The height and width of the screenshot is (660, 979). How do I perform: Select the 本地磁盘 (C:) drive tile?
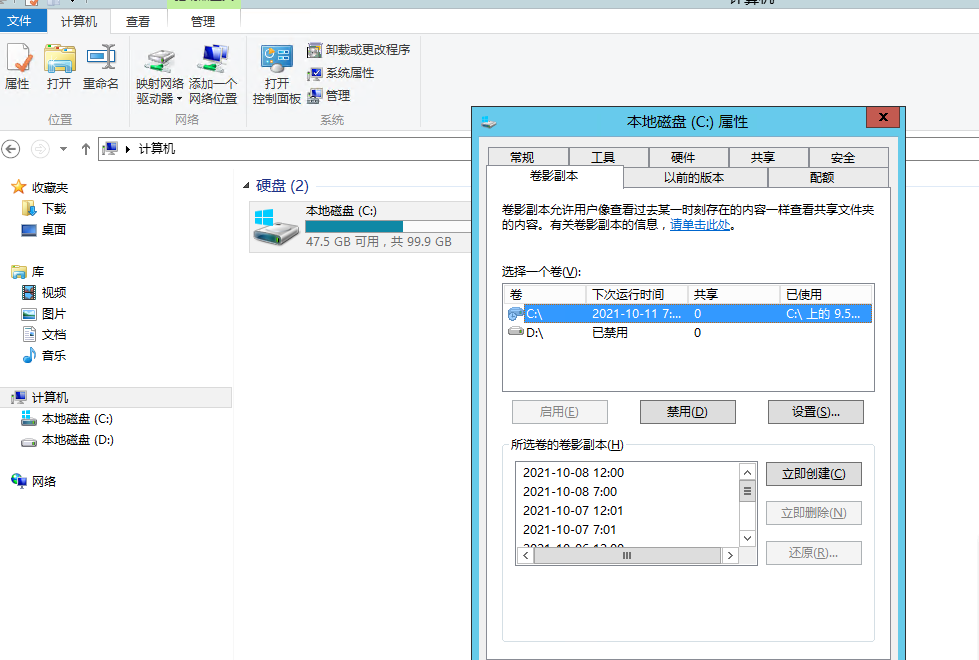[x=361, y=227]
